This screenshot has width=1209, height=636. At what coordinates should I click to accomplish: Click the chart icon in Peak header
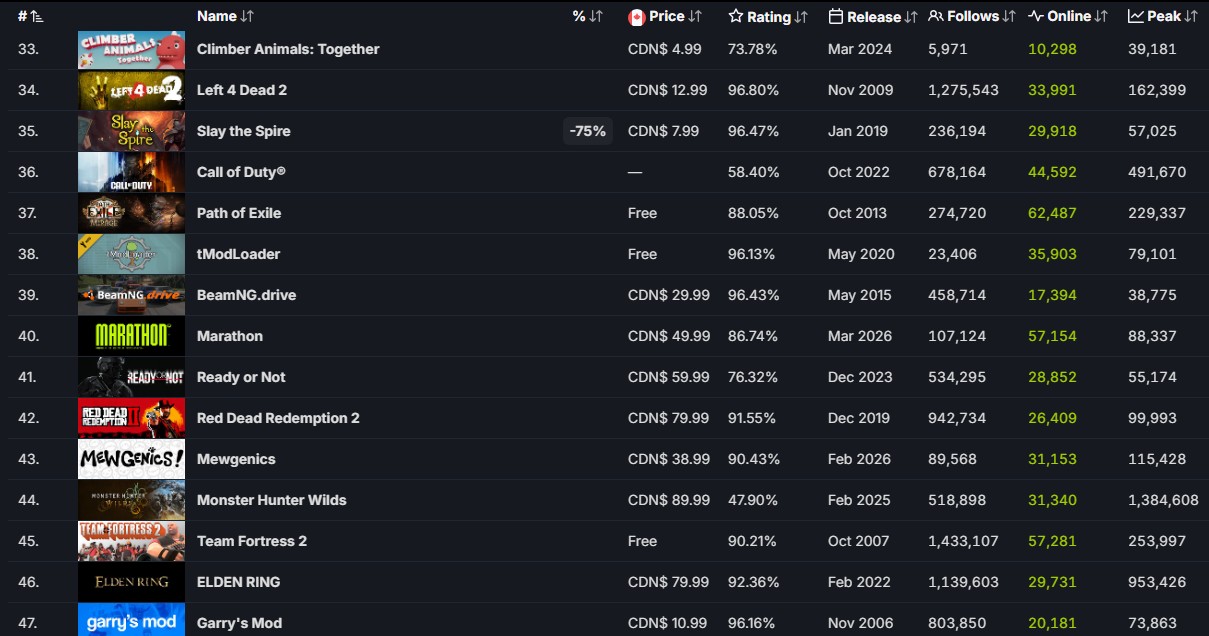(x=1136, y=17)
